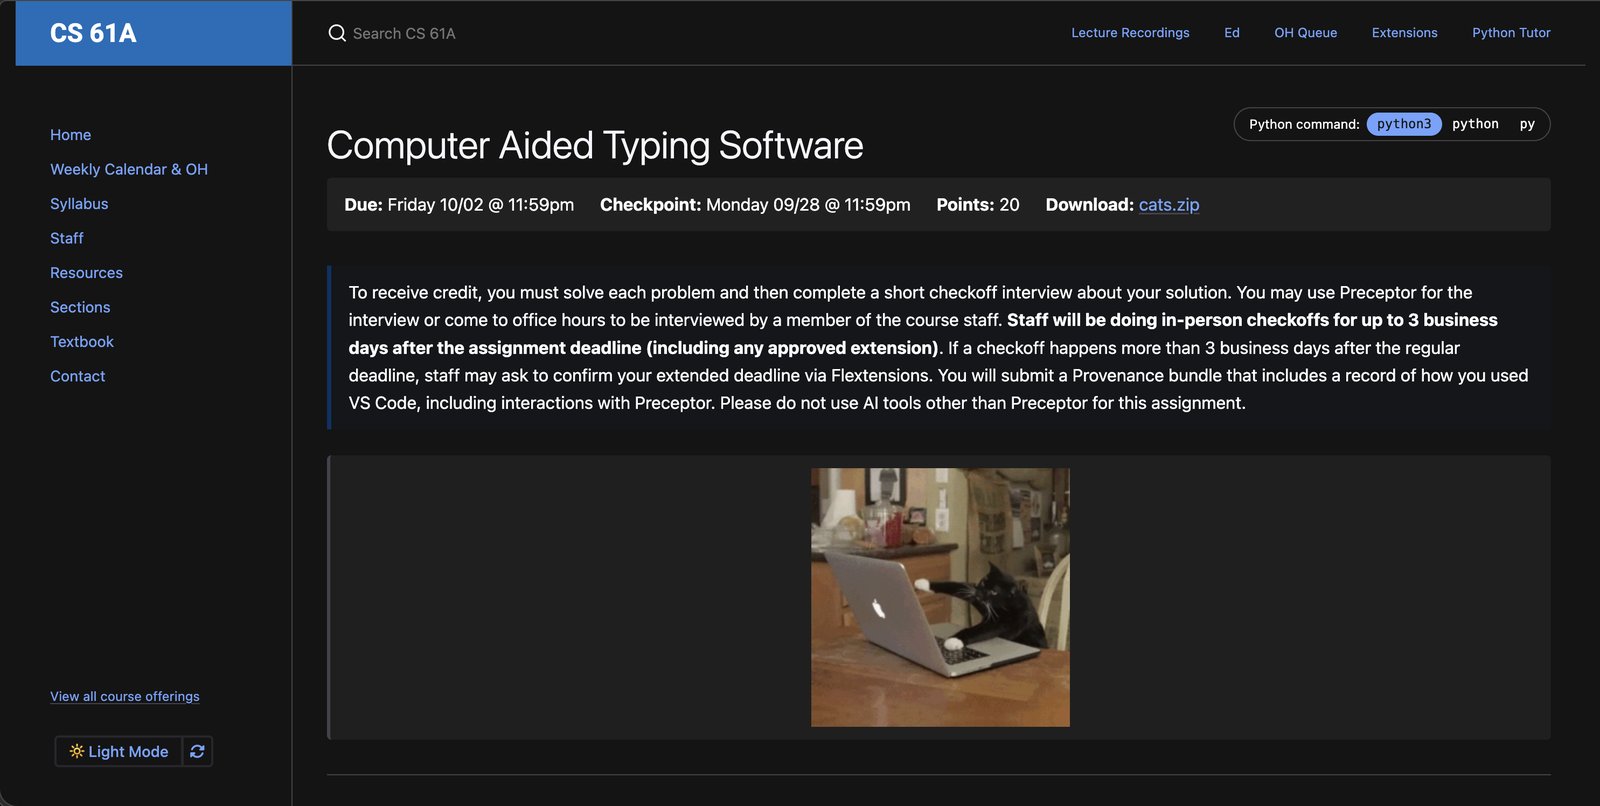Image resolution: width=1600 pixels, height=806 pixels.
Task: Open Extensions link
Action: pos(1404,33)
